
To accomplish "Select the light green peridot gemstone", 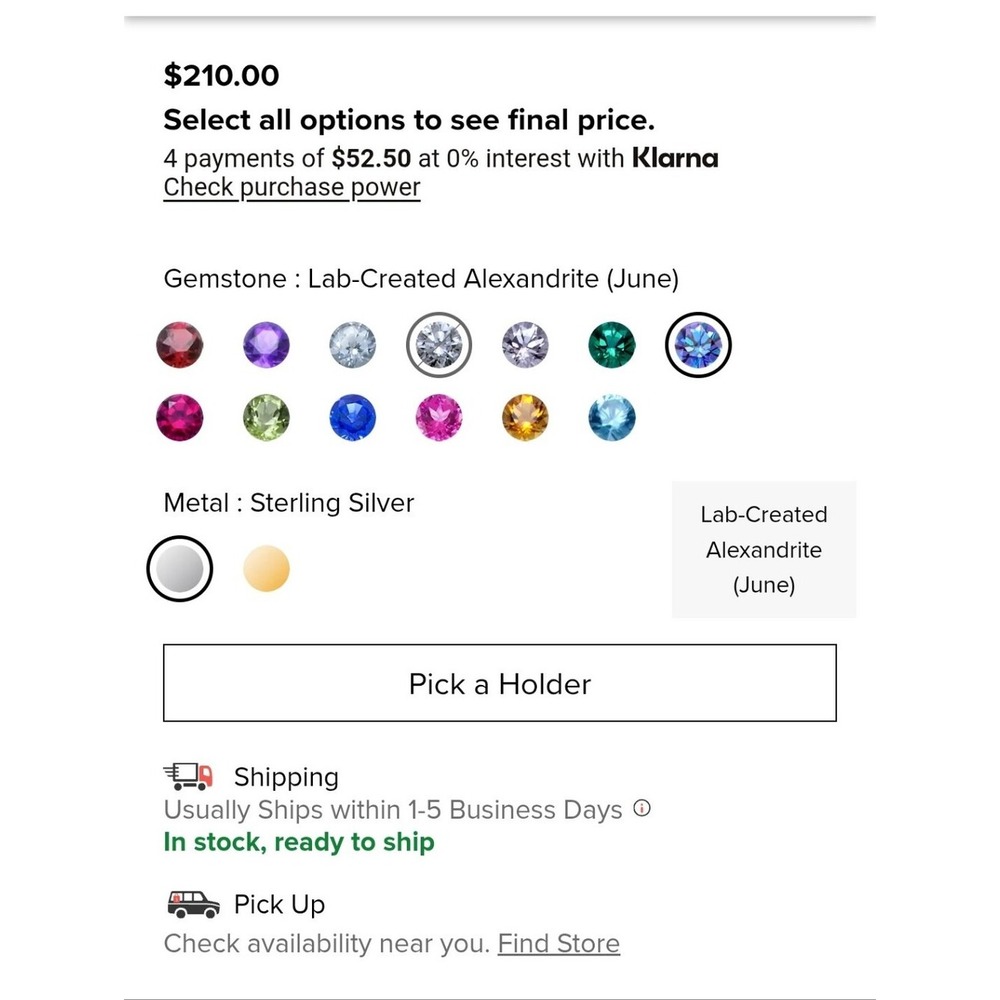I will pyautogui.click(x=267, y=418).
